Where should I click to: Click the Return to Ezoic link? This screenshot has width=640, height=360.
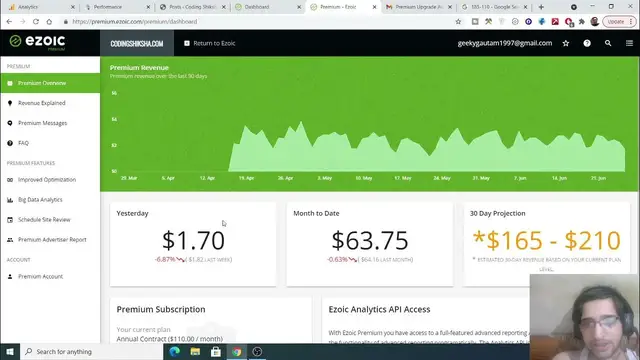(209, 43)
